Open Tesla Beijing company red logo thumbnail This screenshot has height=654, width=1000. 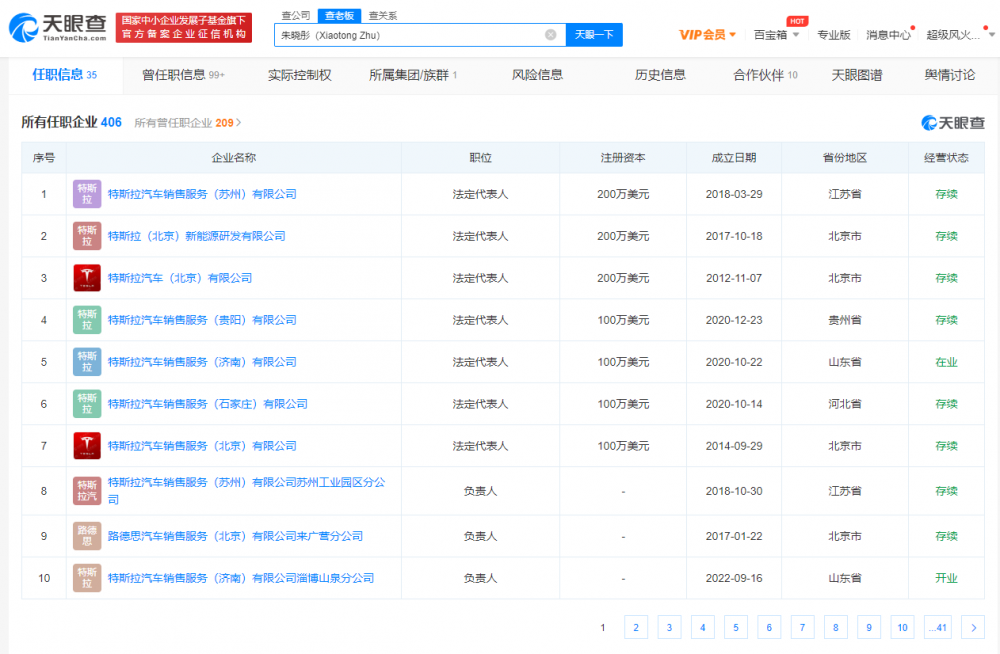[x=87, y=278]
